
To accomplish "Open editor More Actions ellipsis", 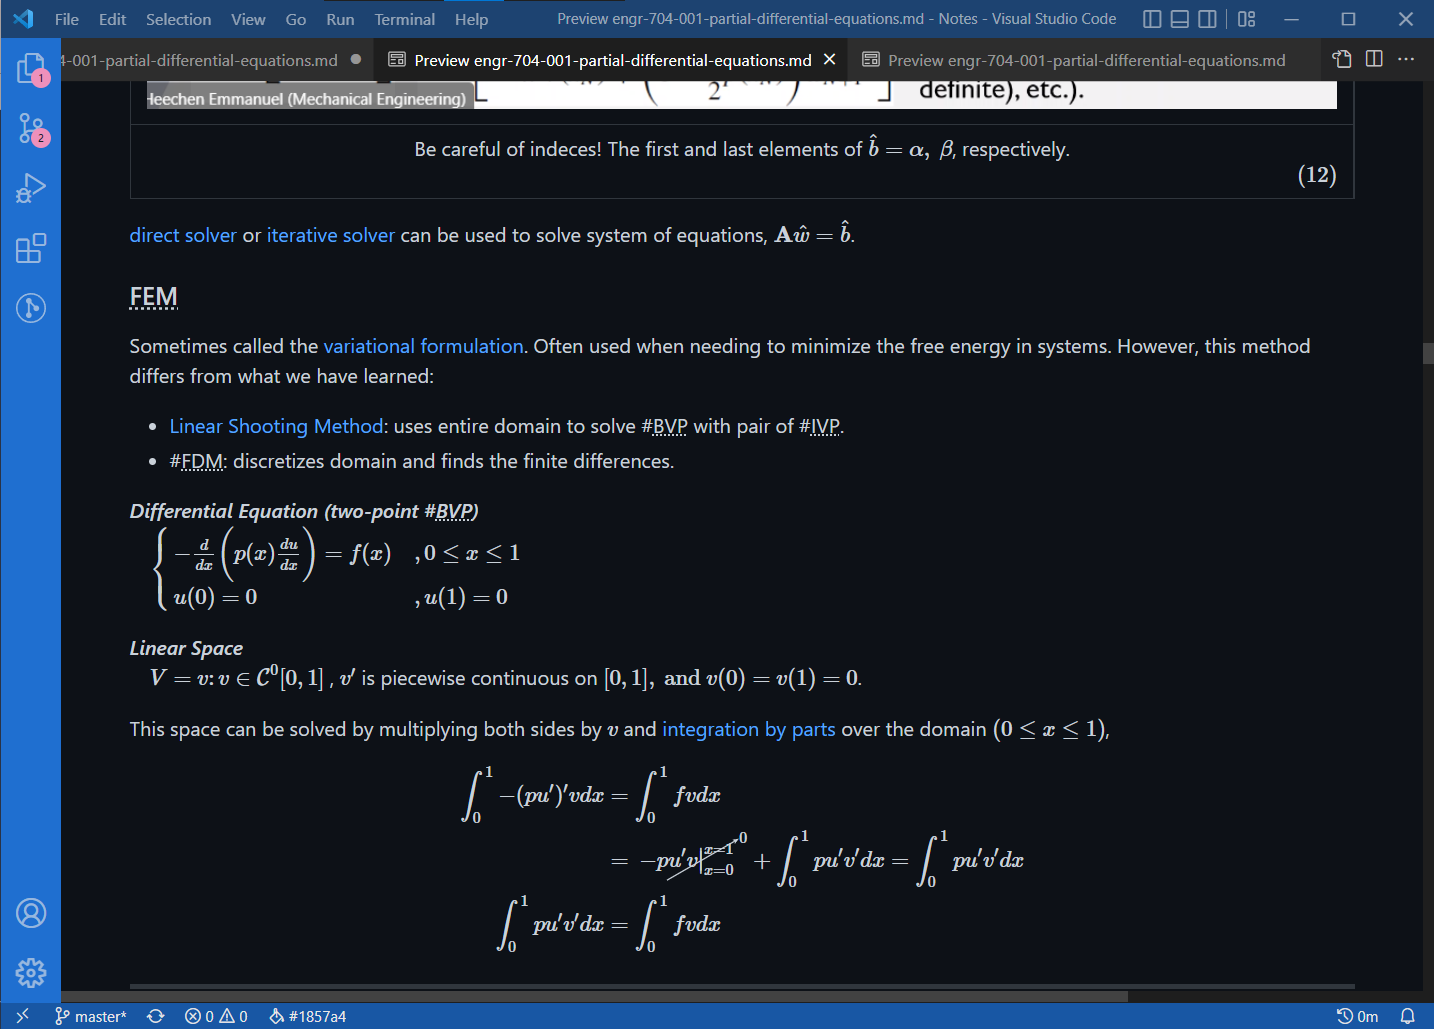I will [1406, 59].
